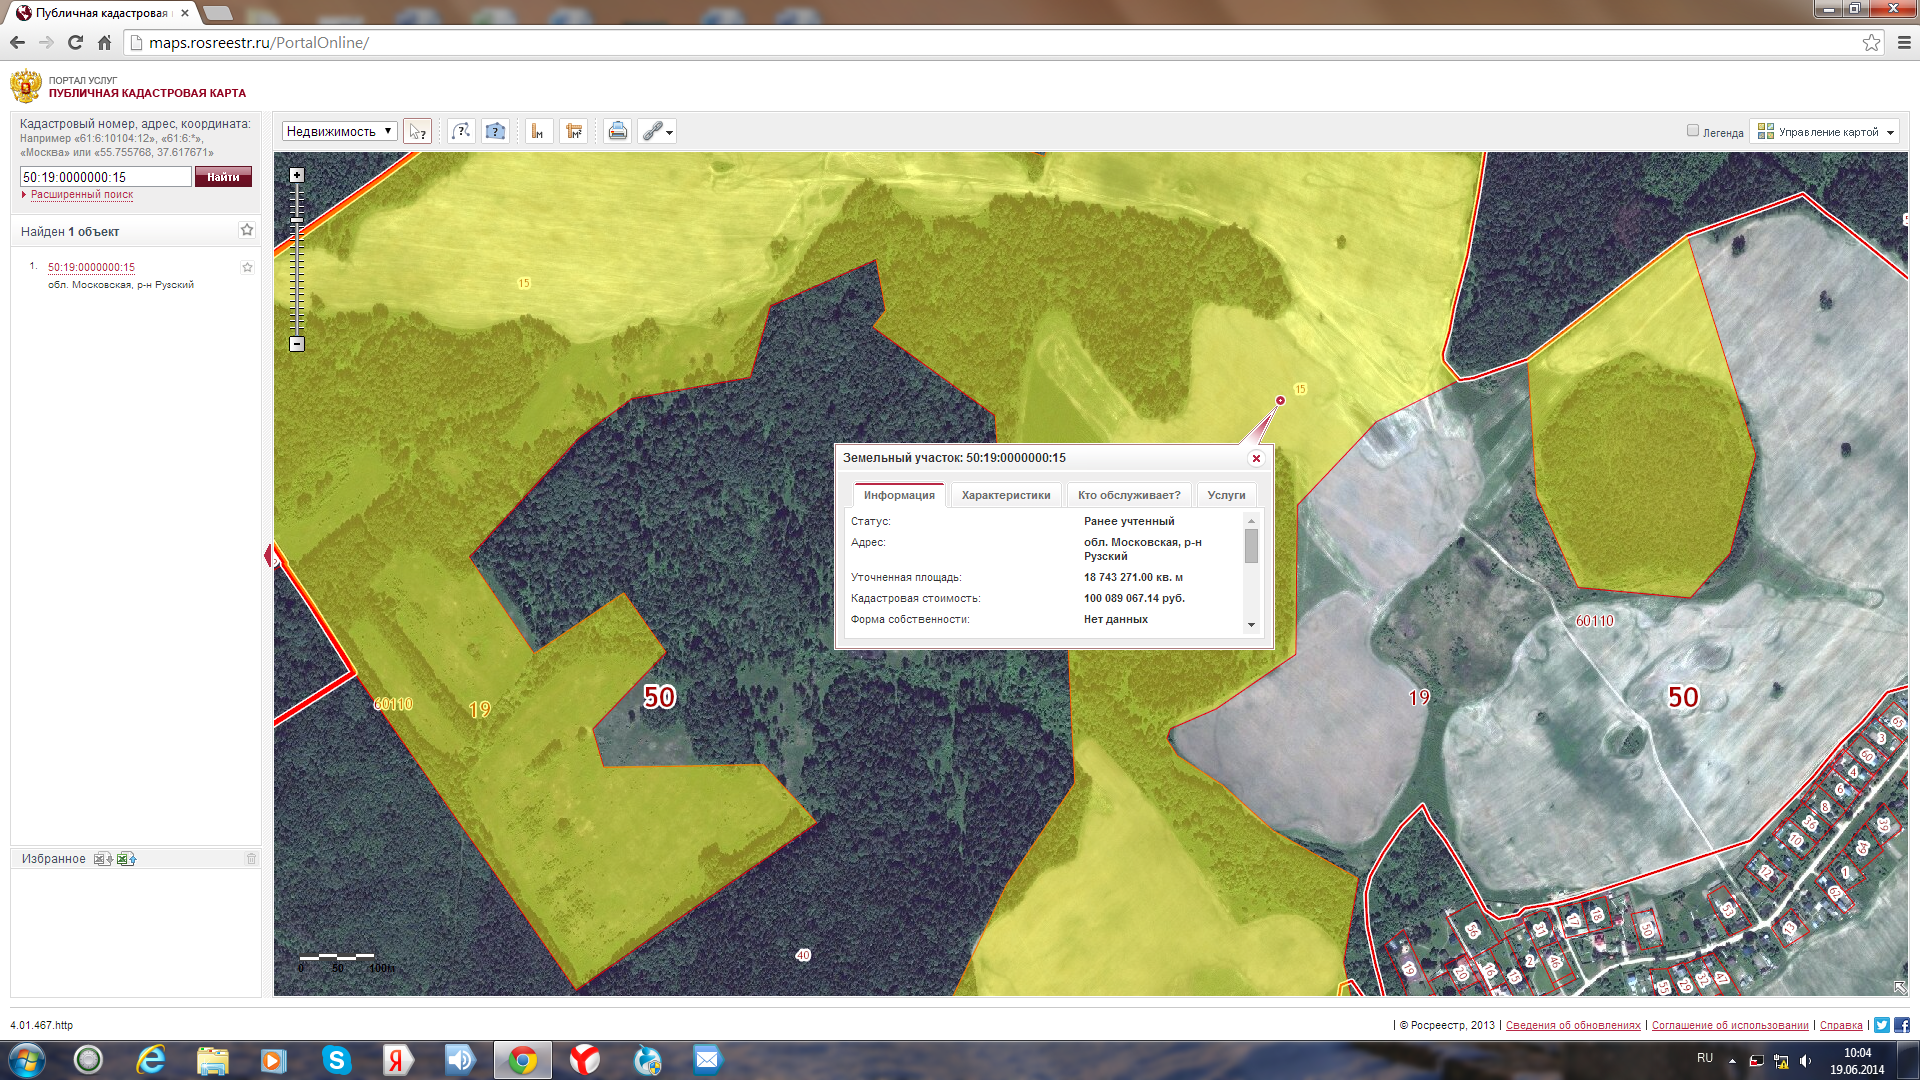Expand Расширенный поиск advanced search
The height and width of the screenshot is (1080, 1920).
(x=81, y=195)
